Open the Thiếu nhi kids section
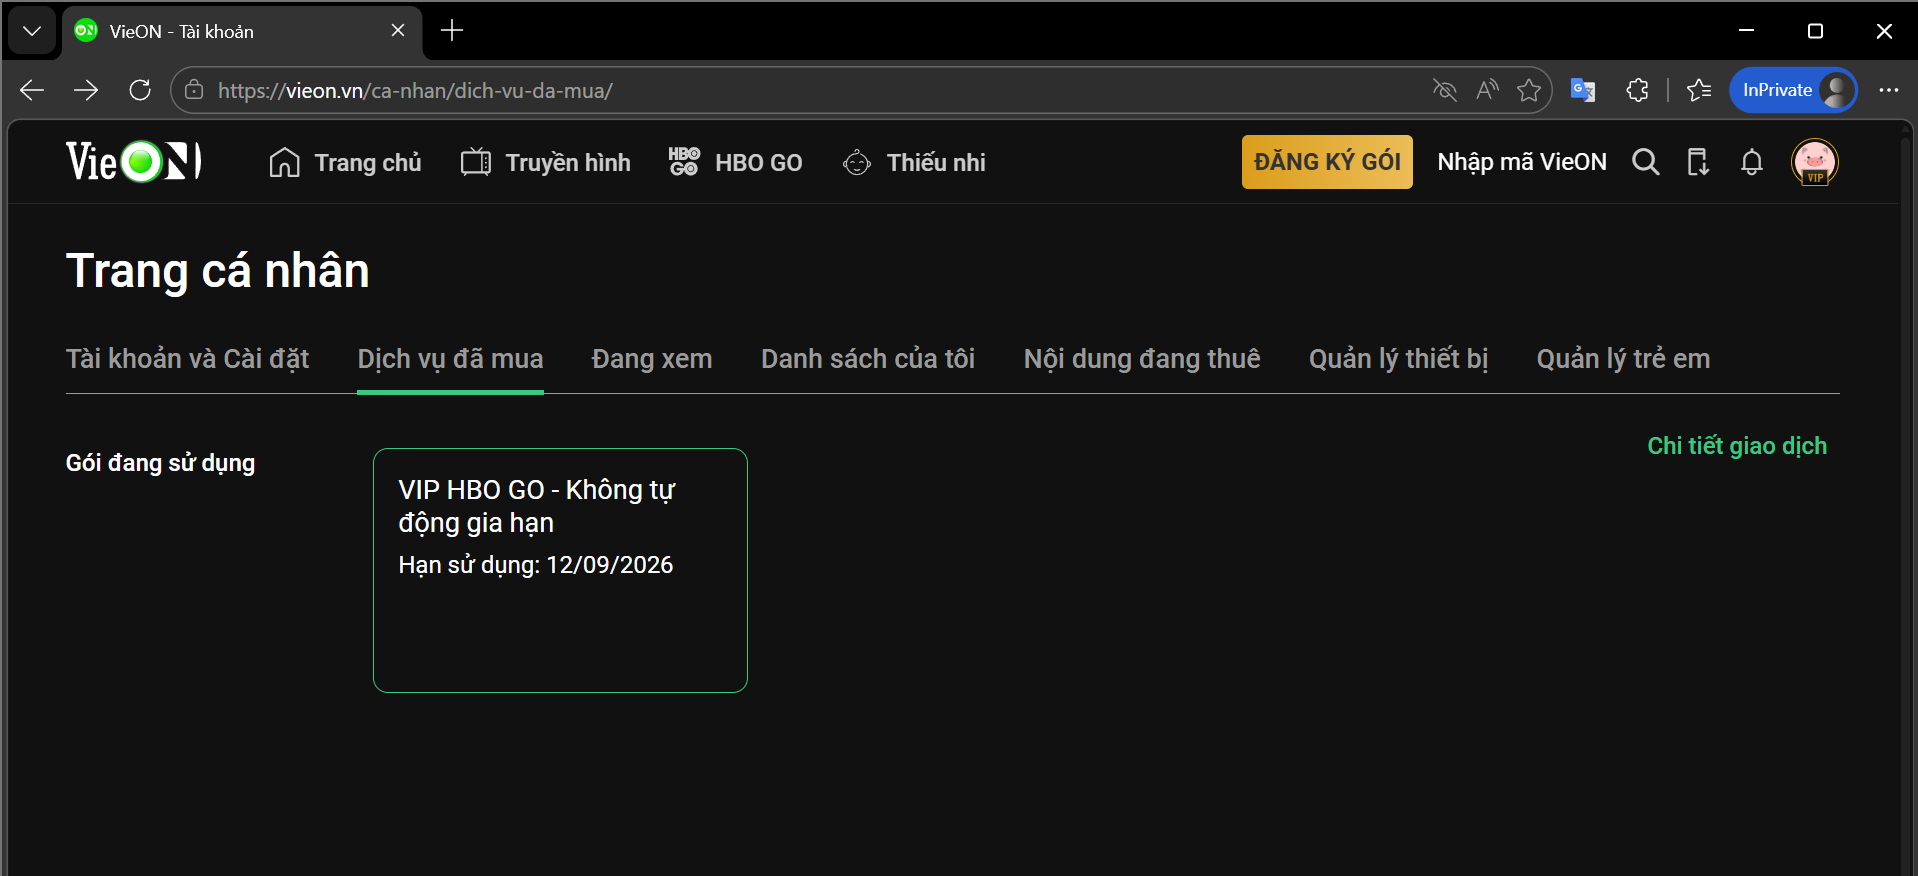The image size is (1918, 876). [914, 162]
